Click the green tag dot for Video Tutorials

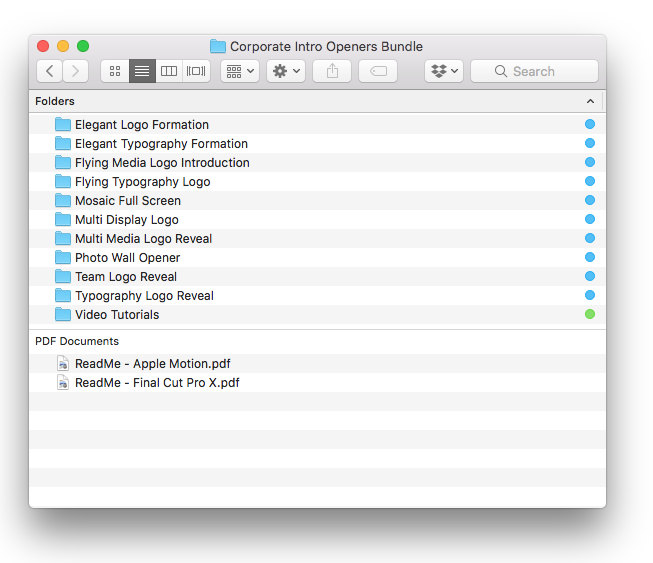[590, 314]
